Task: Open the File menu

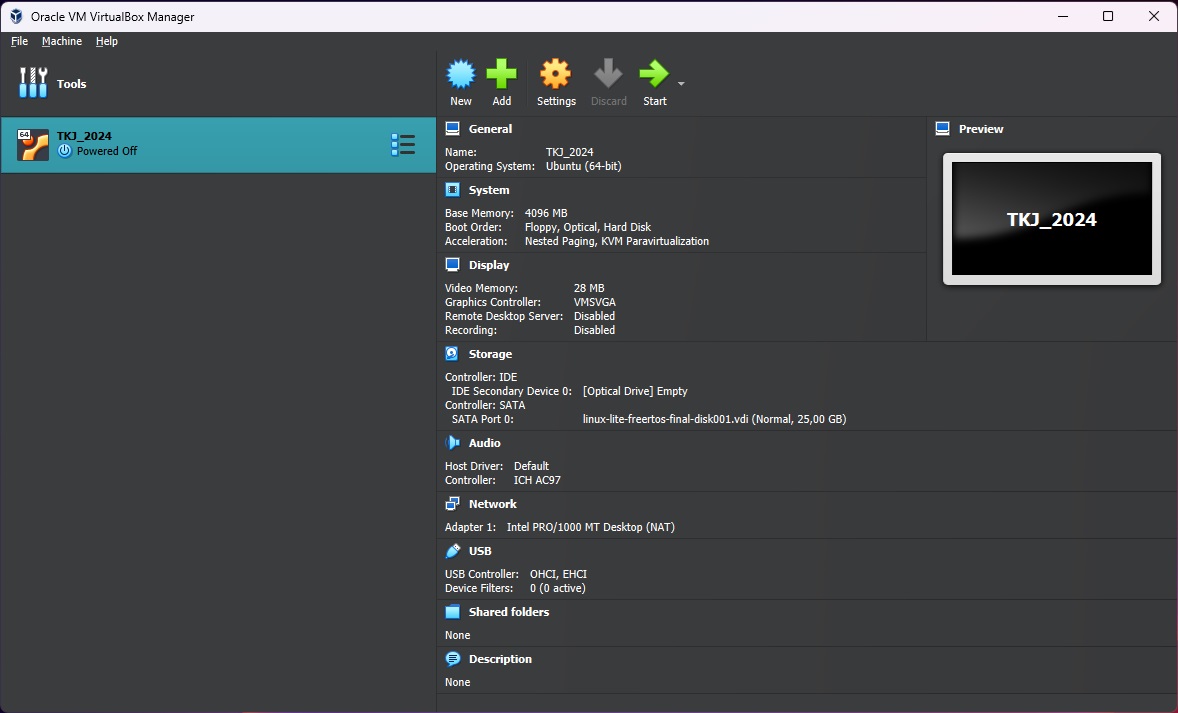Action: [18, 41]
